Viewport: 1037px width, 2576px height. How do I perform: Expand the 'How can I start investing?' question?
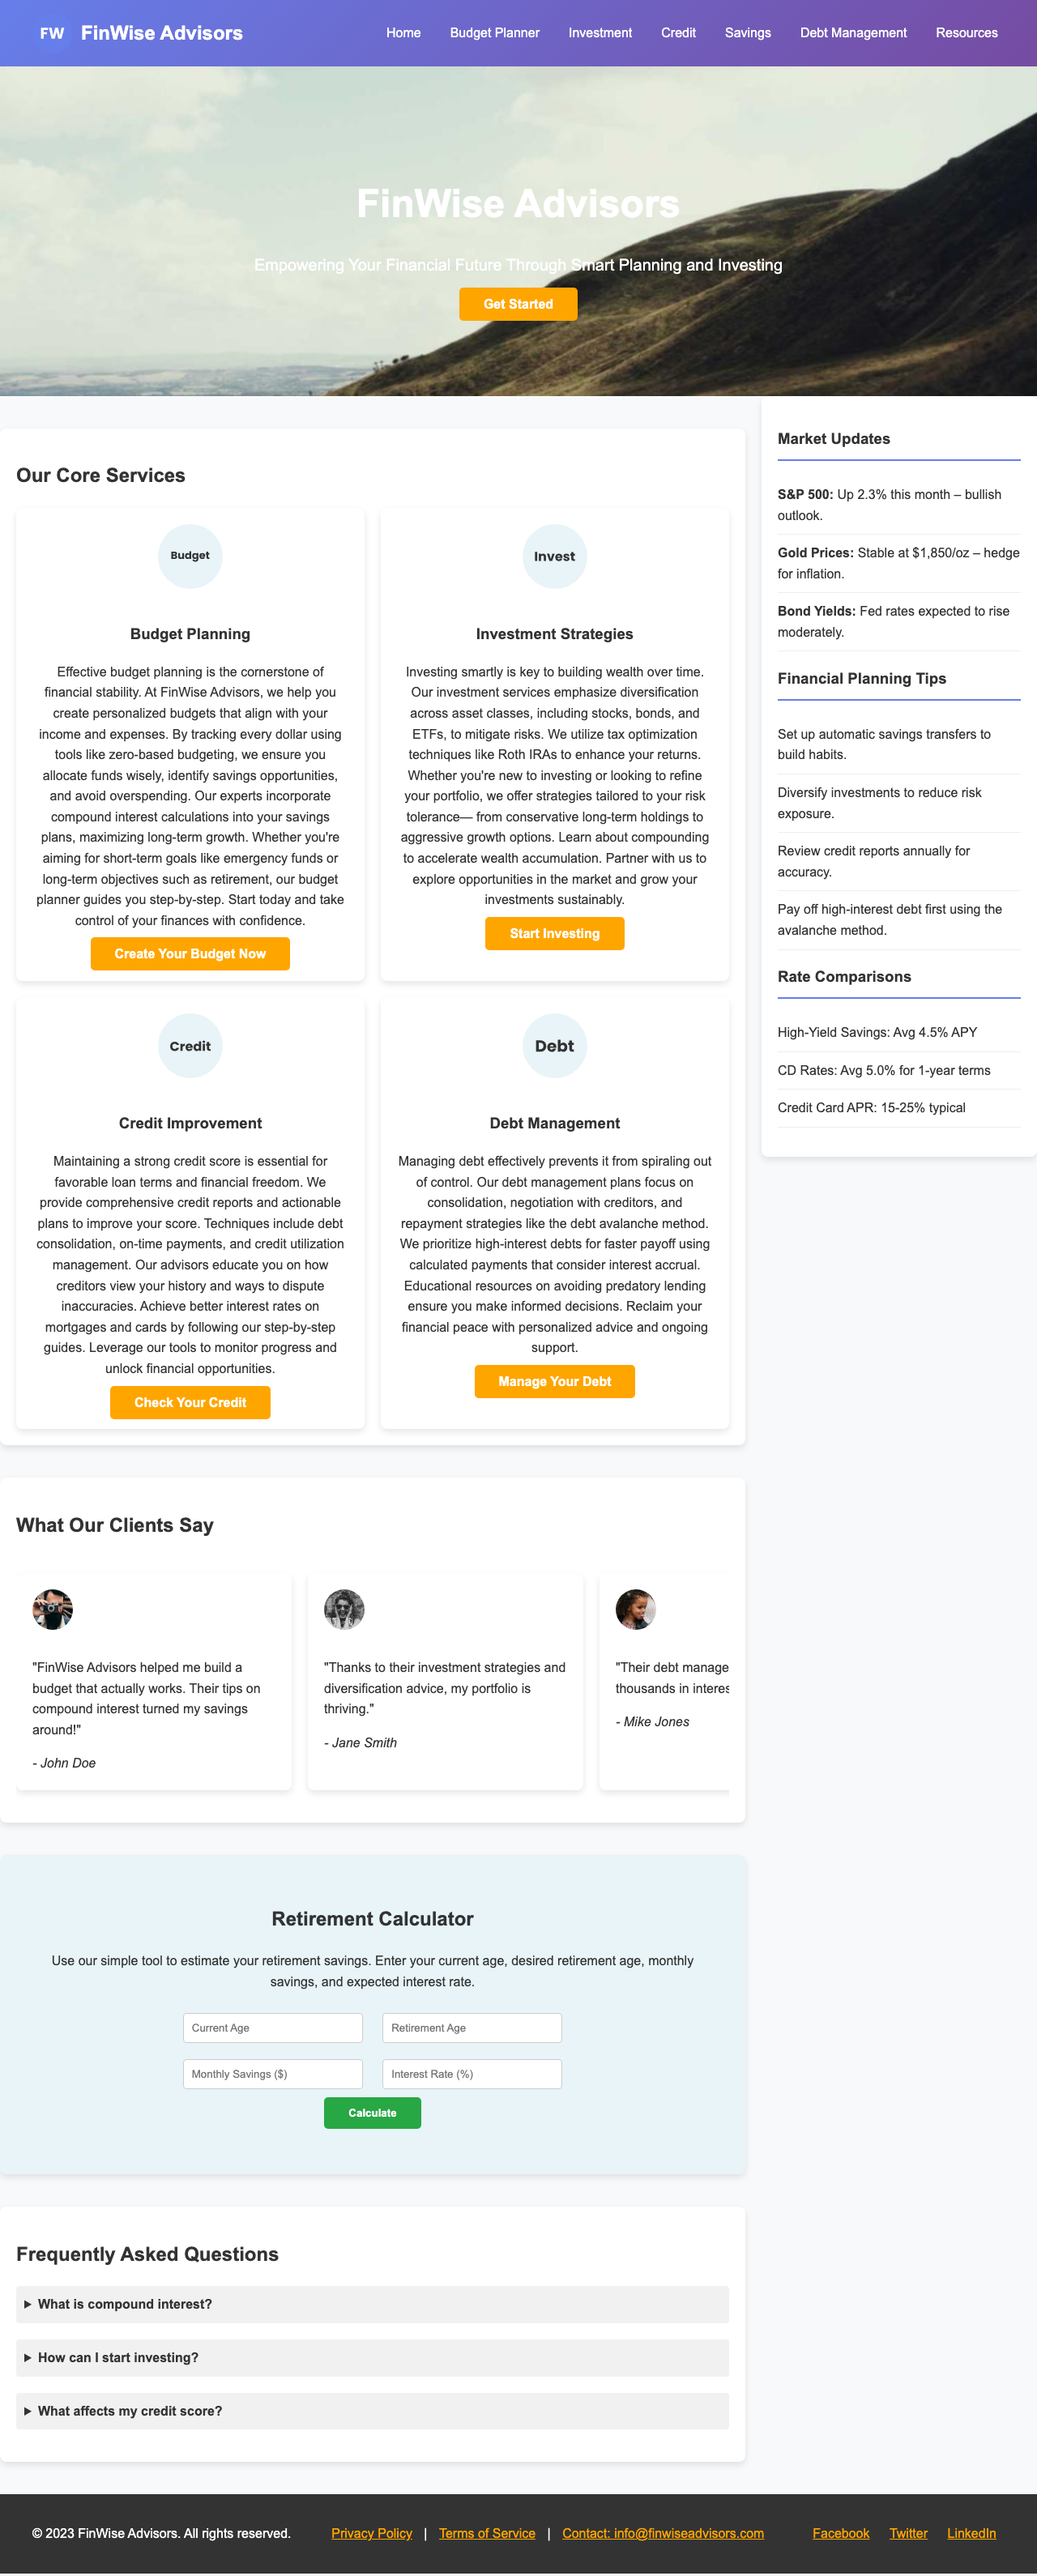coord(119,2357)
